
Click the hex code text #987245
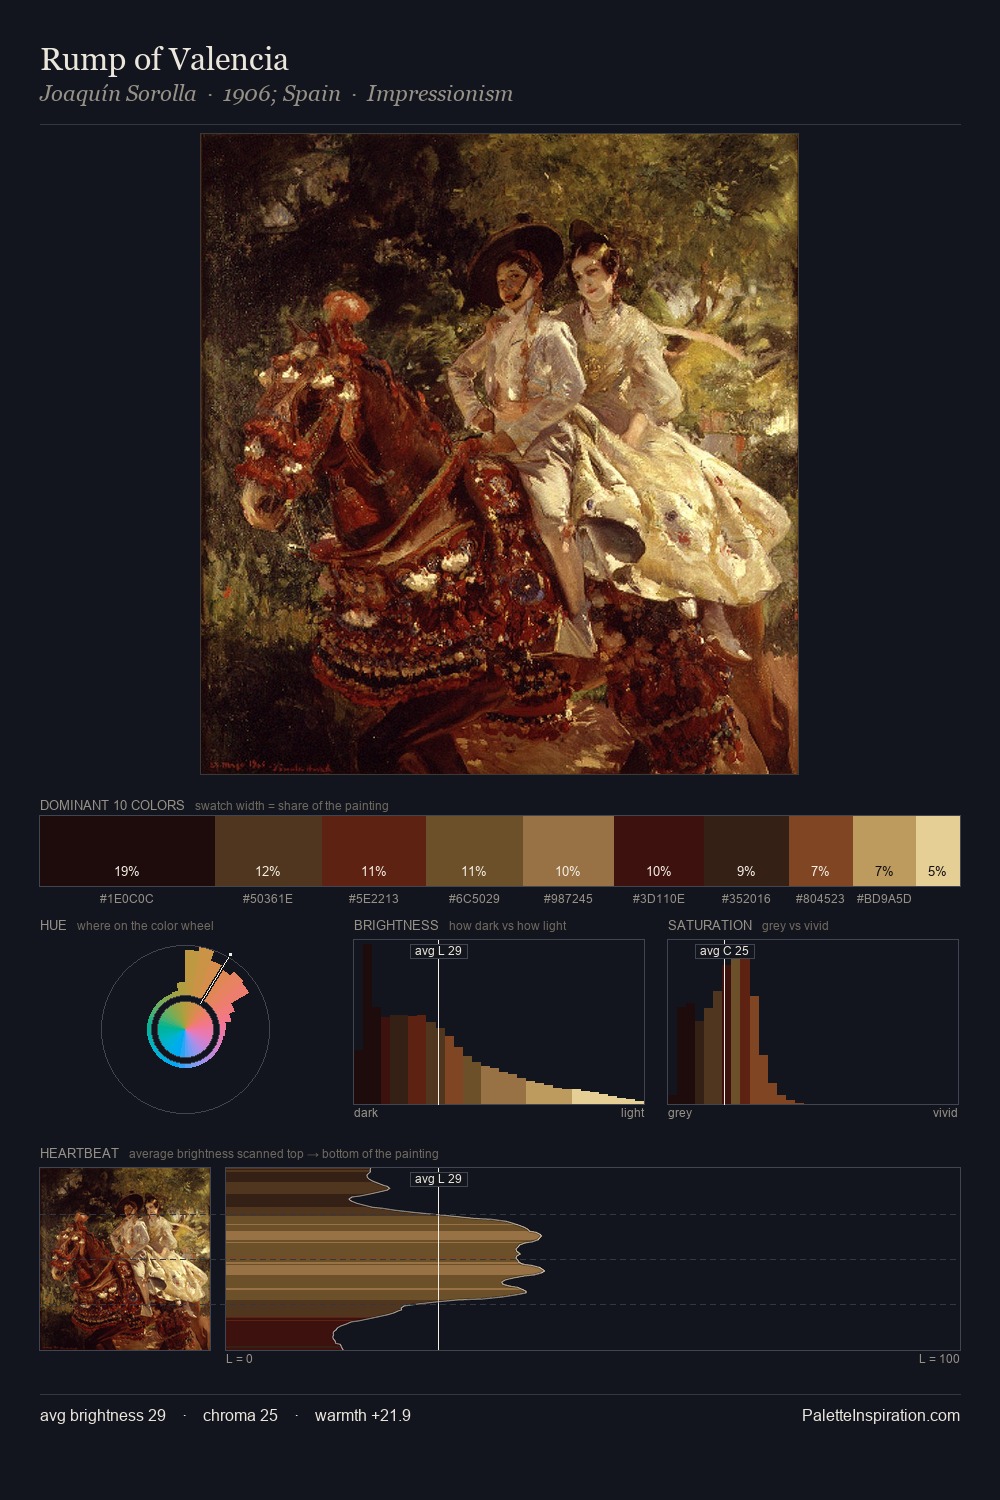tap(568, 899)
